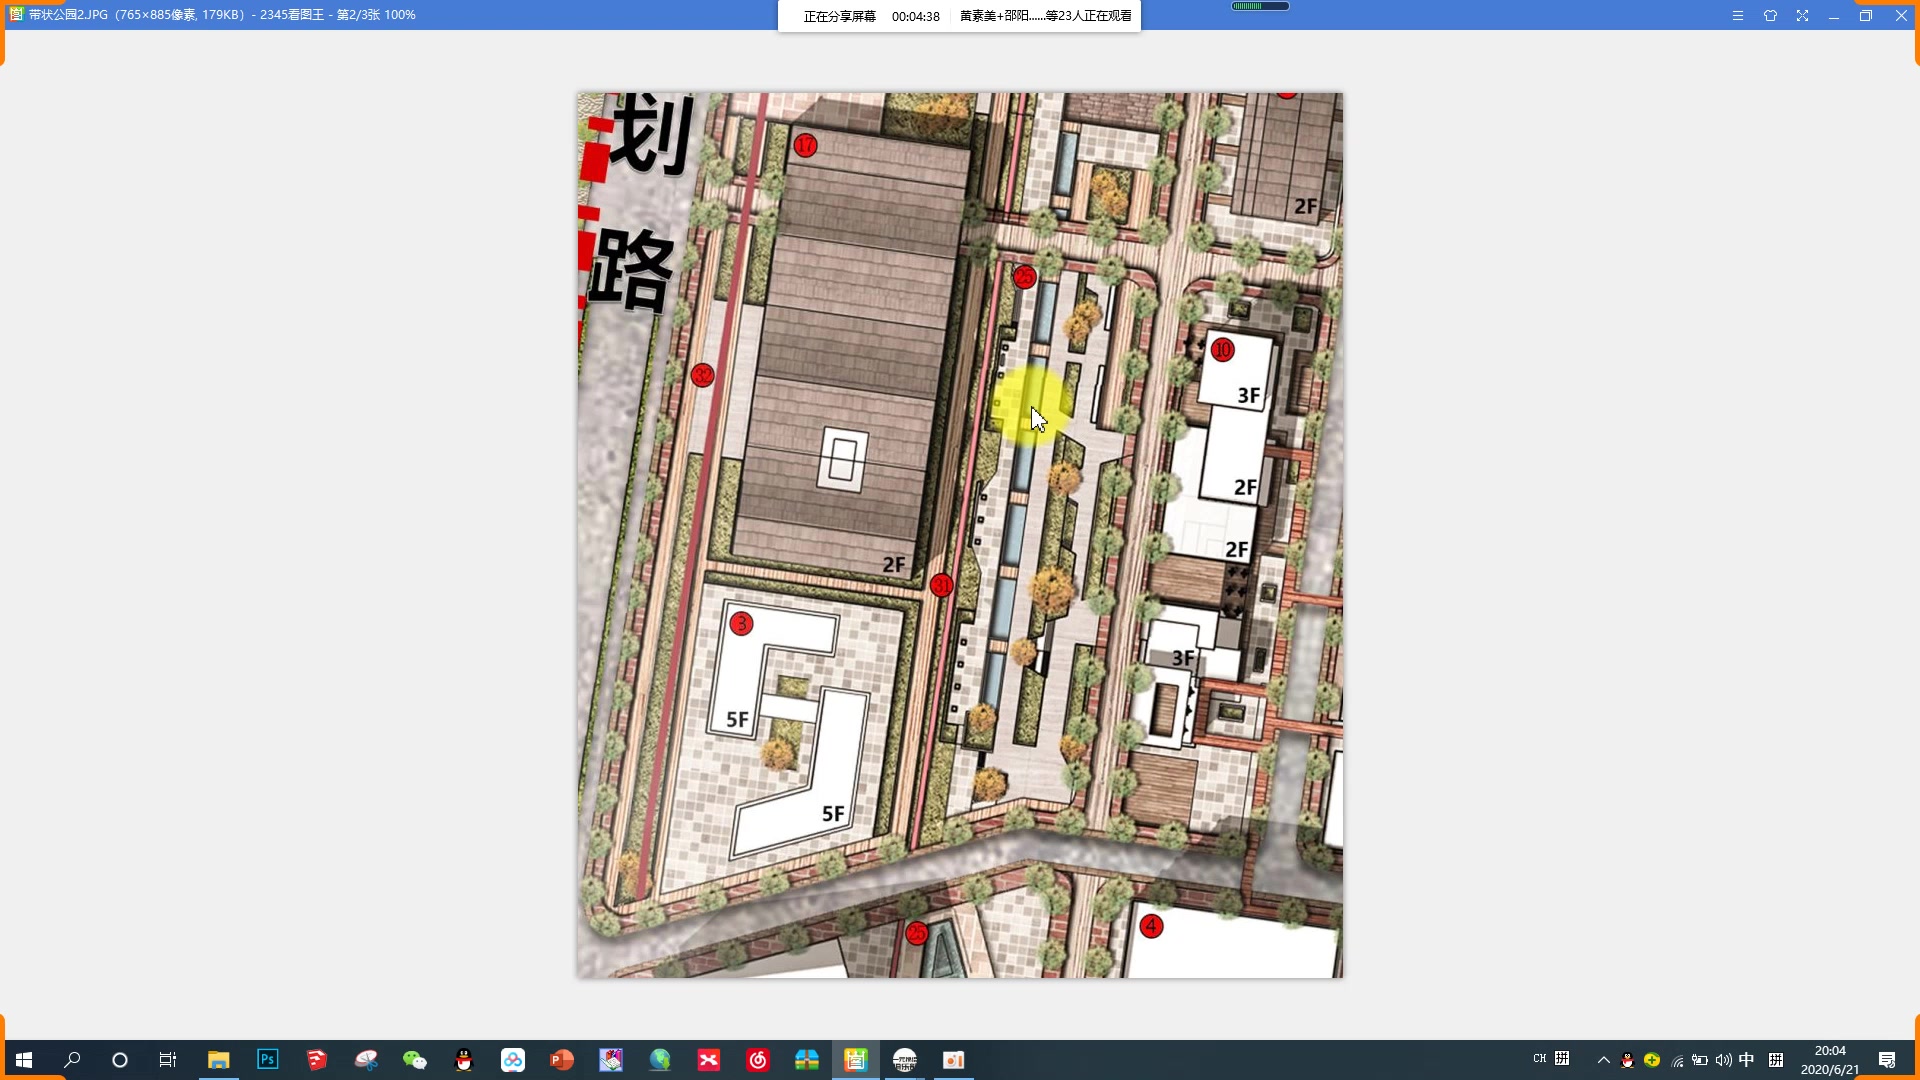Screen dimensions: 1920x1080
Task: Open QQ tray icon
Action: (1627, 1060)
